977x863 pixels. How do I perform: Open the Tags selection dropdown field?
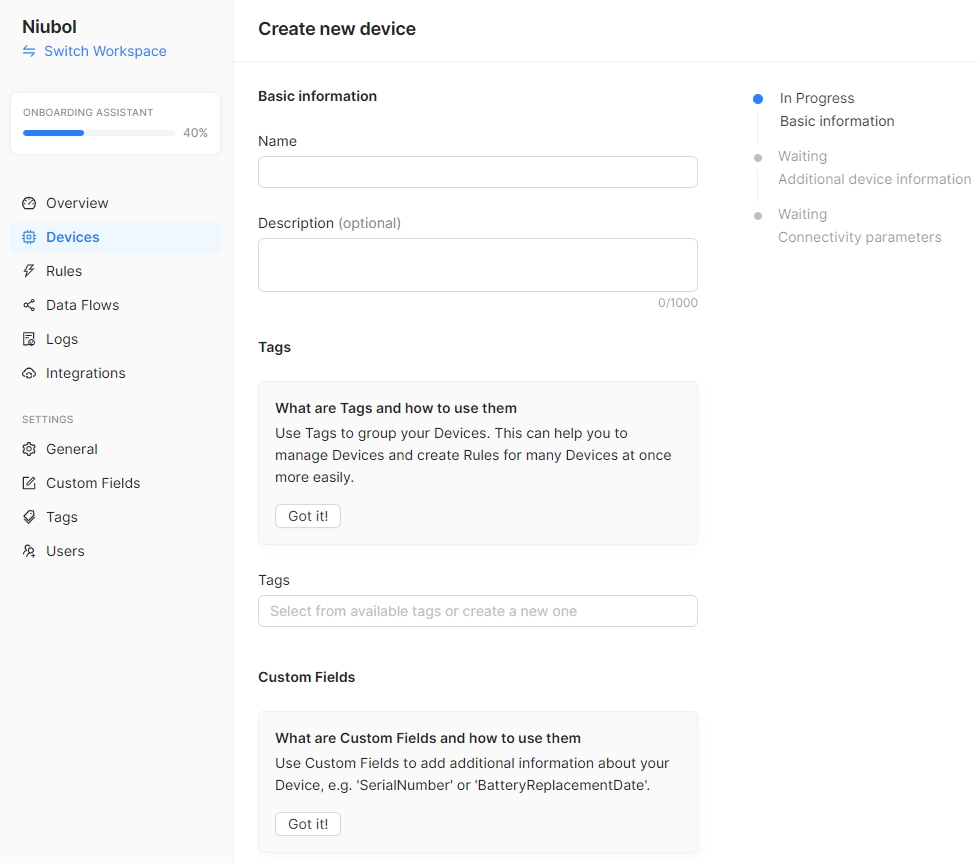(x=477, y=611)
